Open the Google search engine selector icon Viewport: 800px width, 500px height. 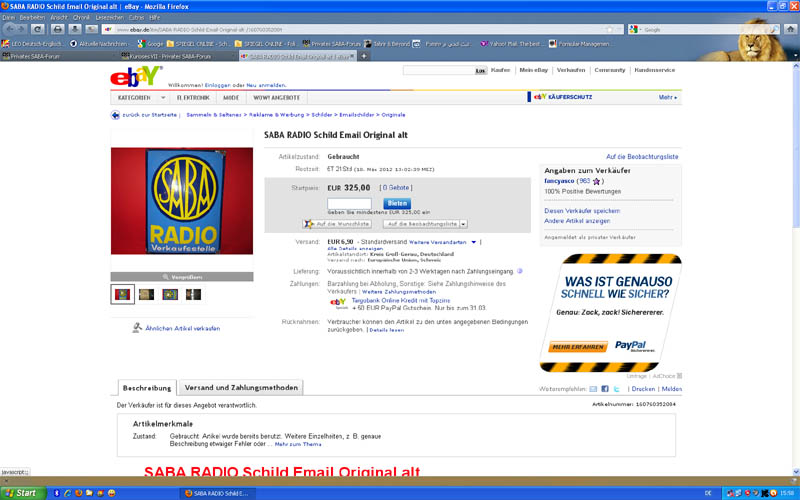634,30
